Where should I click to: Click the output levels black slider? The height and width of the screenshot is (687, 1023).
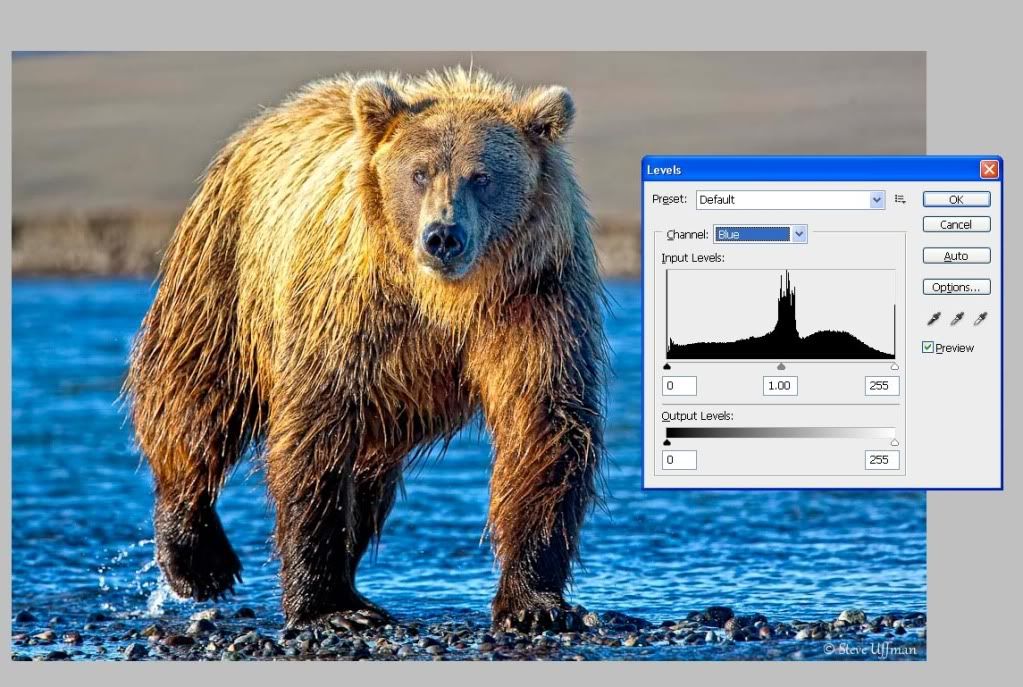coord(667,442)
